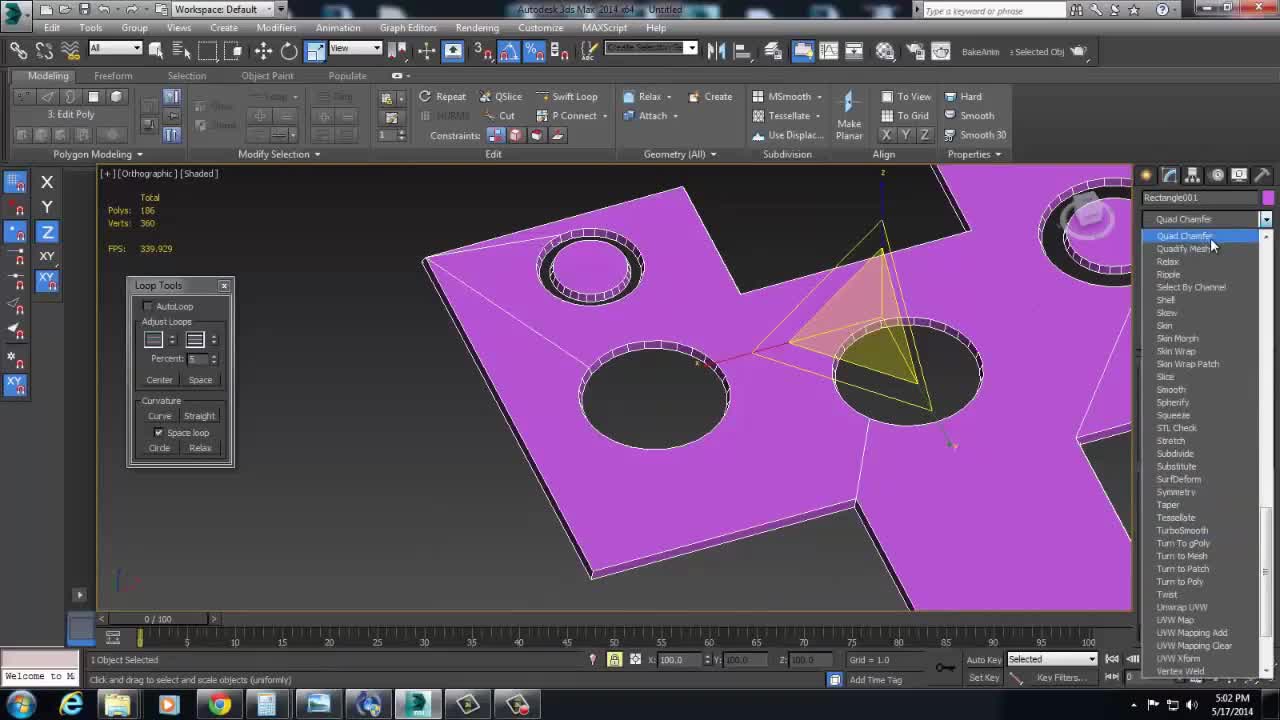Expand Geometry (All) panel

tap(680, 154)
